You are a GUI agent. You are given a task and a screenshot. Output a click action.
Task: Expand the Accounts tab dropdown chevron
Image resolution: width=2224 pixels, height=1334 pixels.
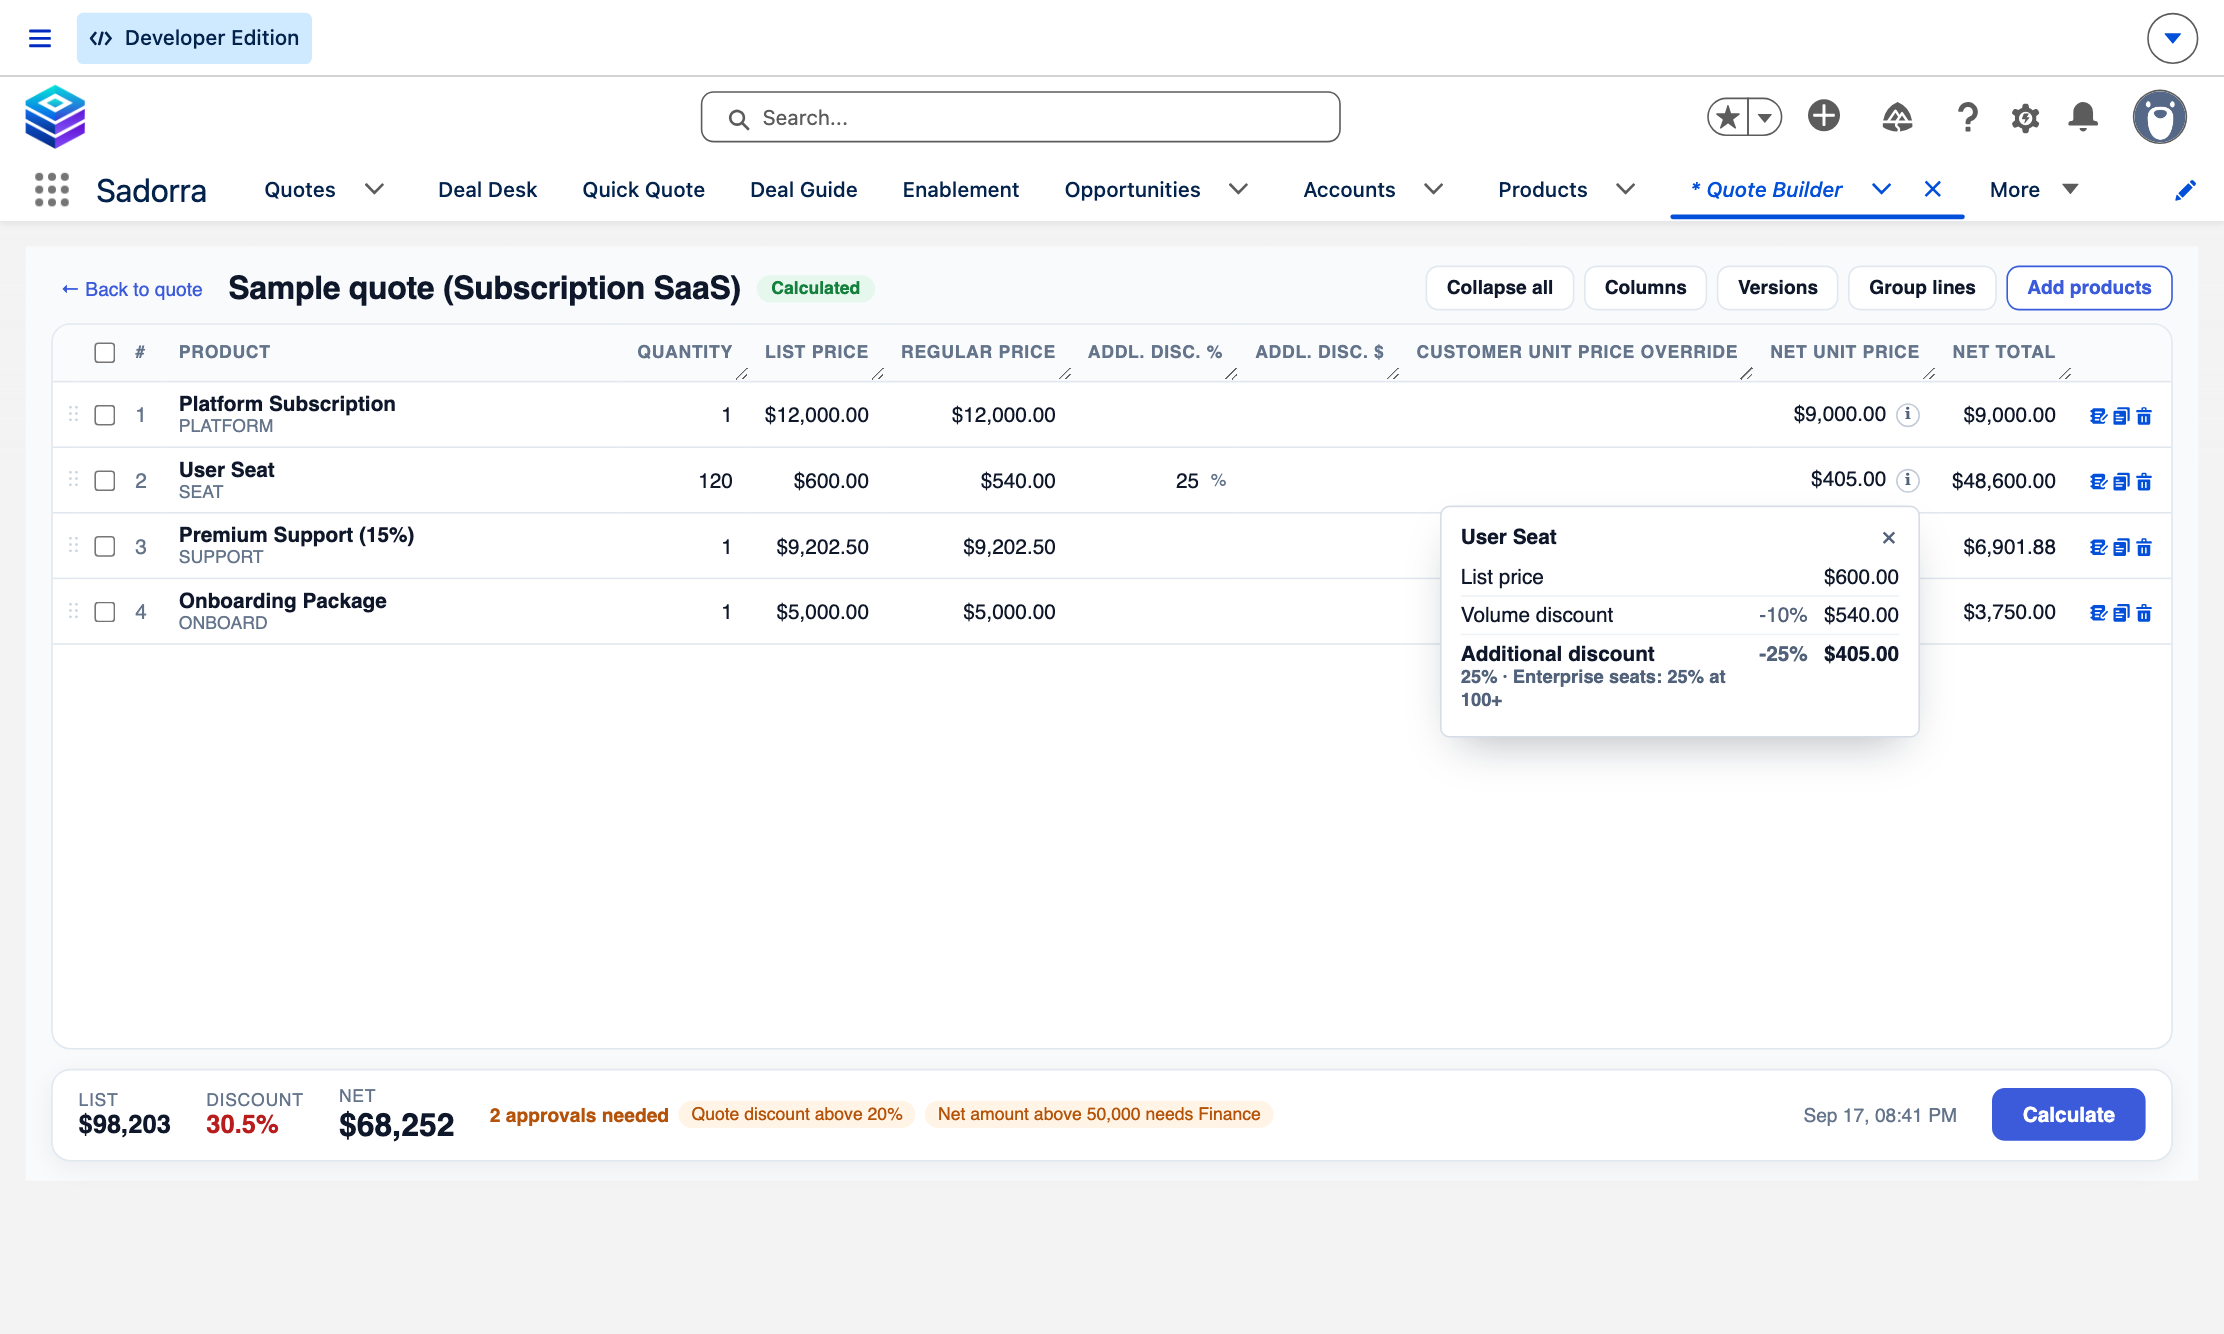1433,189
